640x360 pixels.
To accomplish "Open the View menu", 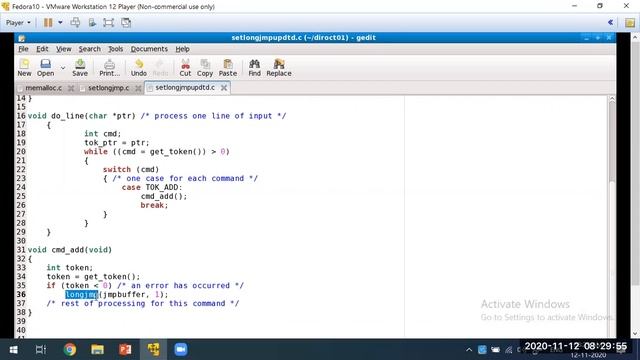I will 63,49.
